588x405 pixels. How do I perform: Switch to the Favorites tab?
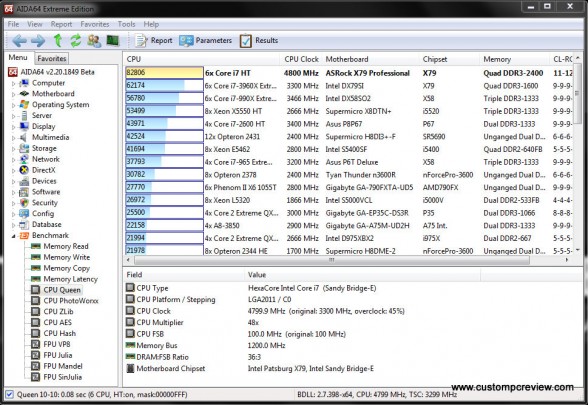pyautogui.click(x=52, y=58)
